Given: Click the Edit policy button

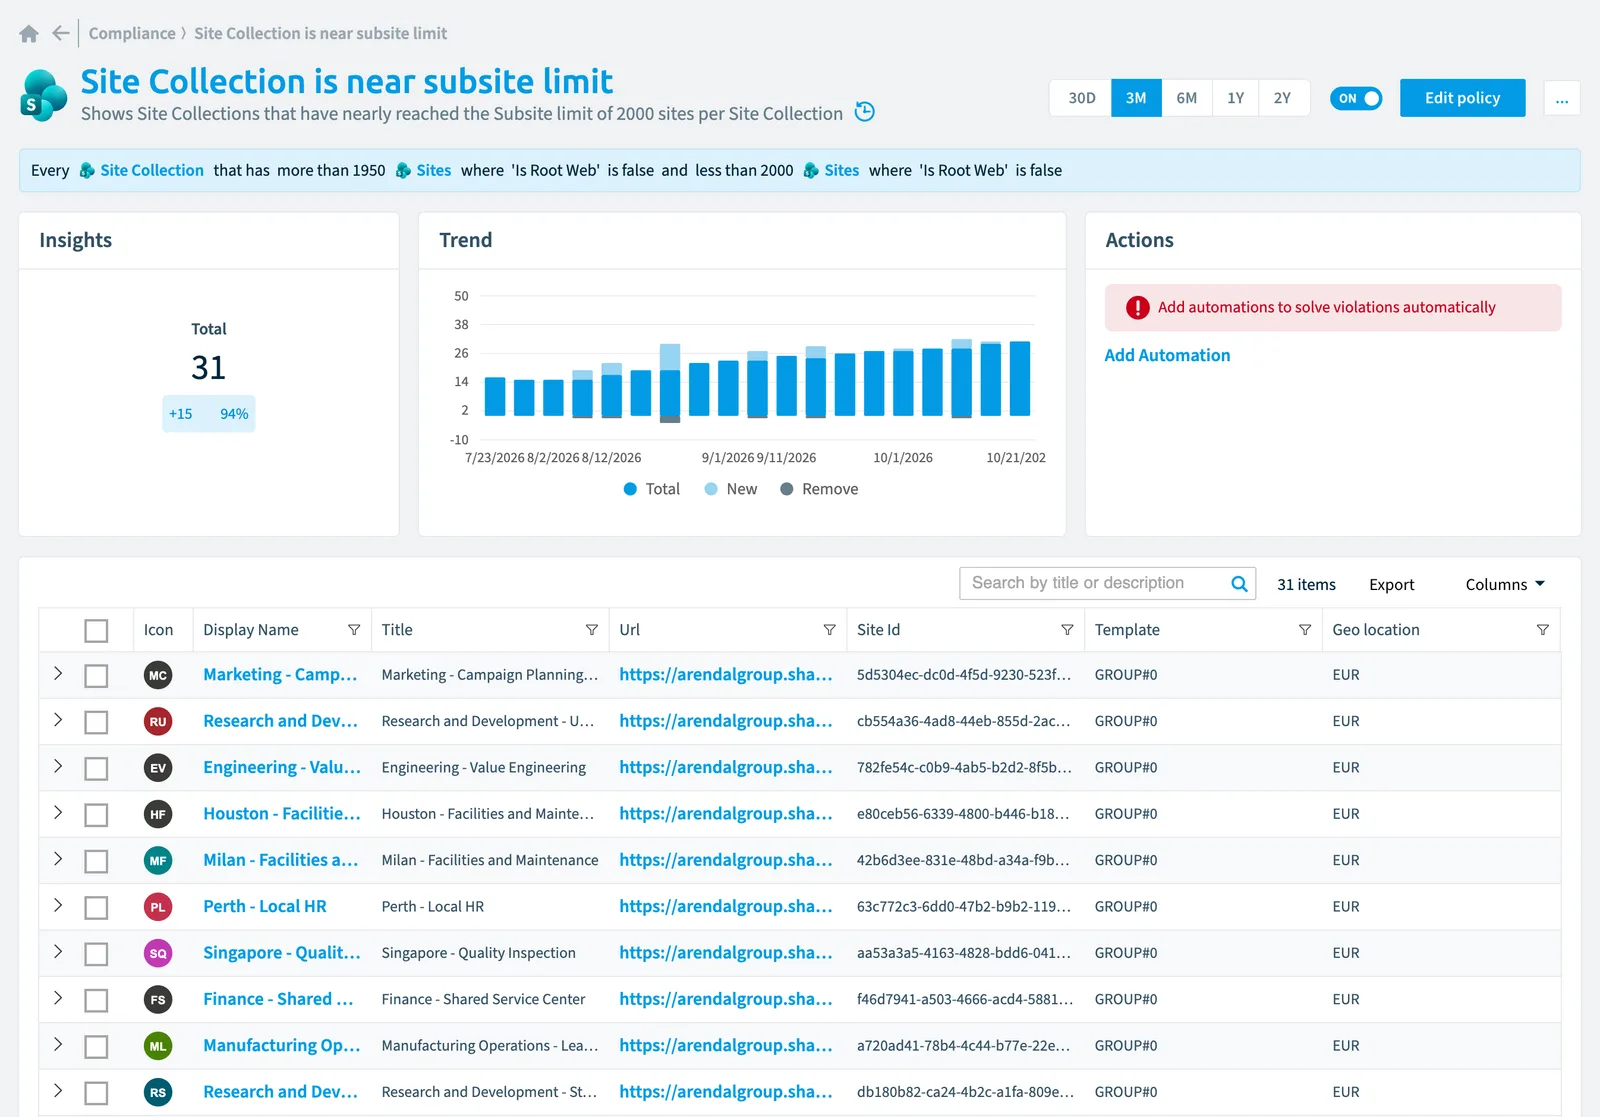Looking at the screenshot, I should pyautogui.click(x=1462, y=98).
